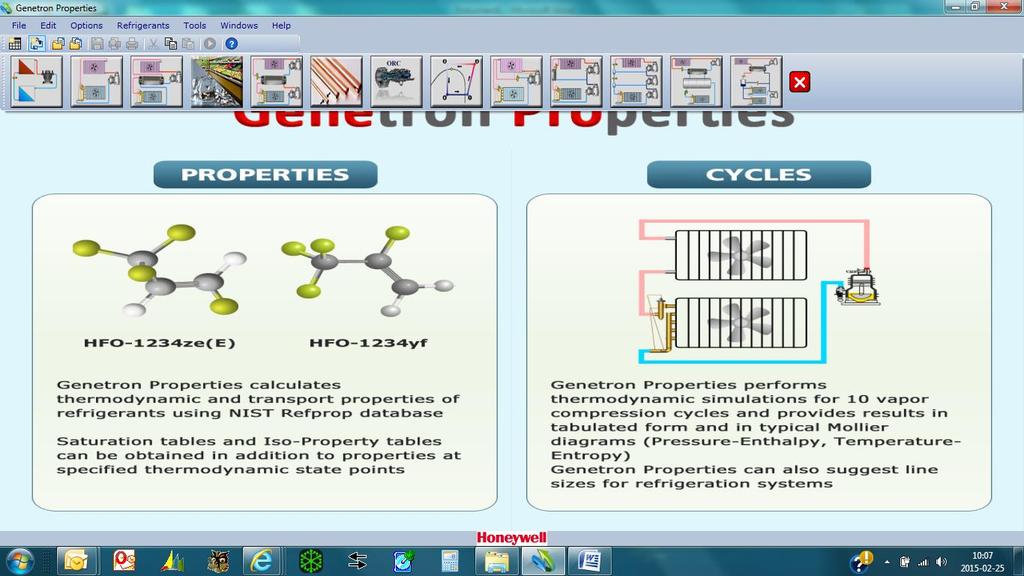The width and height of the screenshot is (1024, 576).
Task: Click the HFO-1234ze(E) label
Action: point(159,343)
